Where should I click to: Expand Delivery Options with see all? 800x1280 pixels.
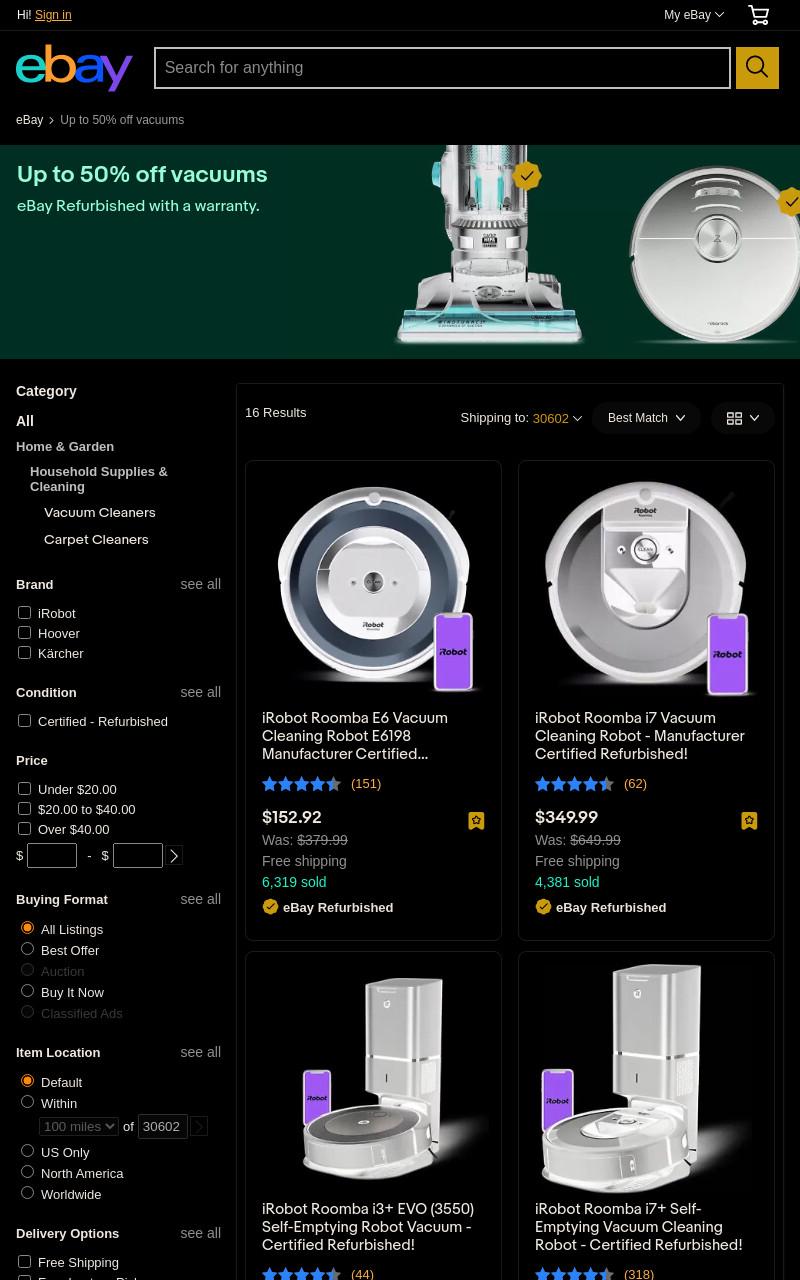(x=200, y=1233)
